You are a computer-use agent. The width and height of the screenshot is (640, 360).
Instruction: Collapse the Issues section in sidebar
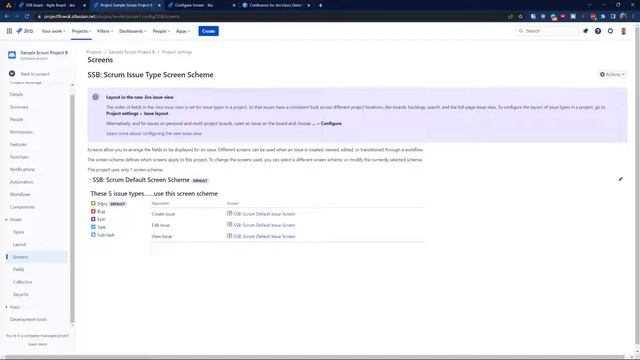point(7,220)
